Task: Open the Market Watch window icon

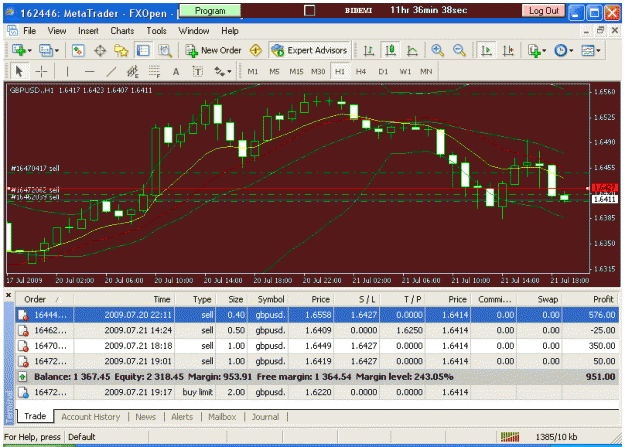Action: 78,51
